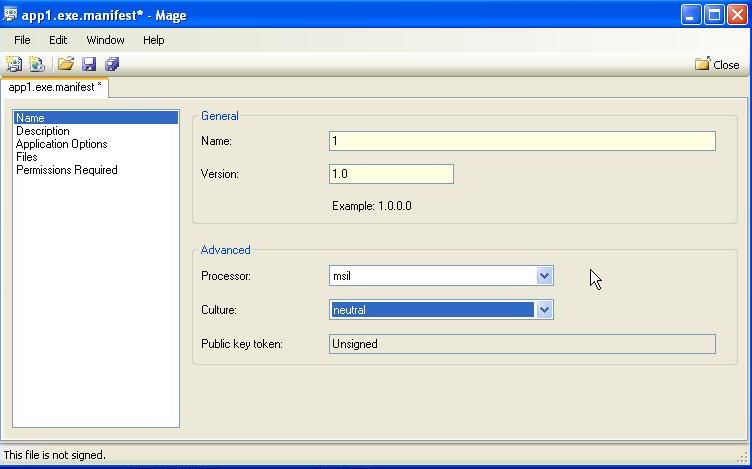Viewport: 752px width, 469px height.
Task: Select the app1.exe.manifest document tab
Action: pos(55,87)
